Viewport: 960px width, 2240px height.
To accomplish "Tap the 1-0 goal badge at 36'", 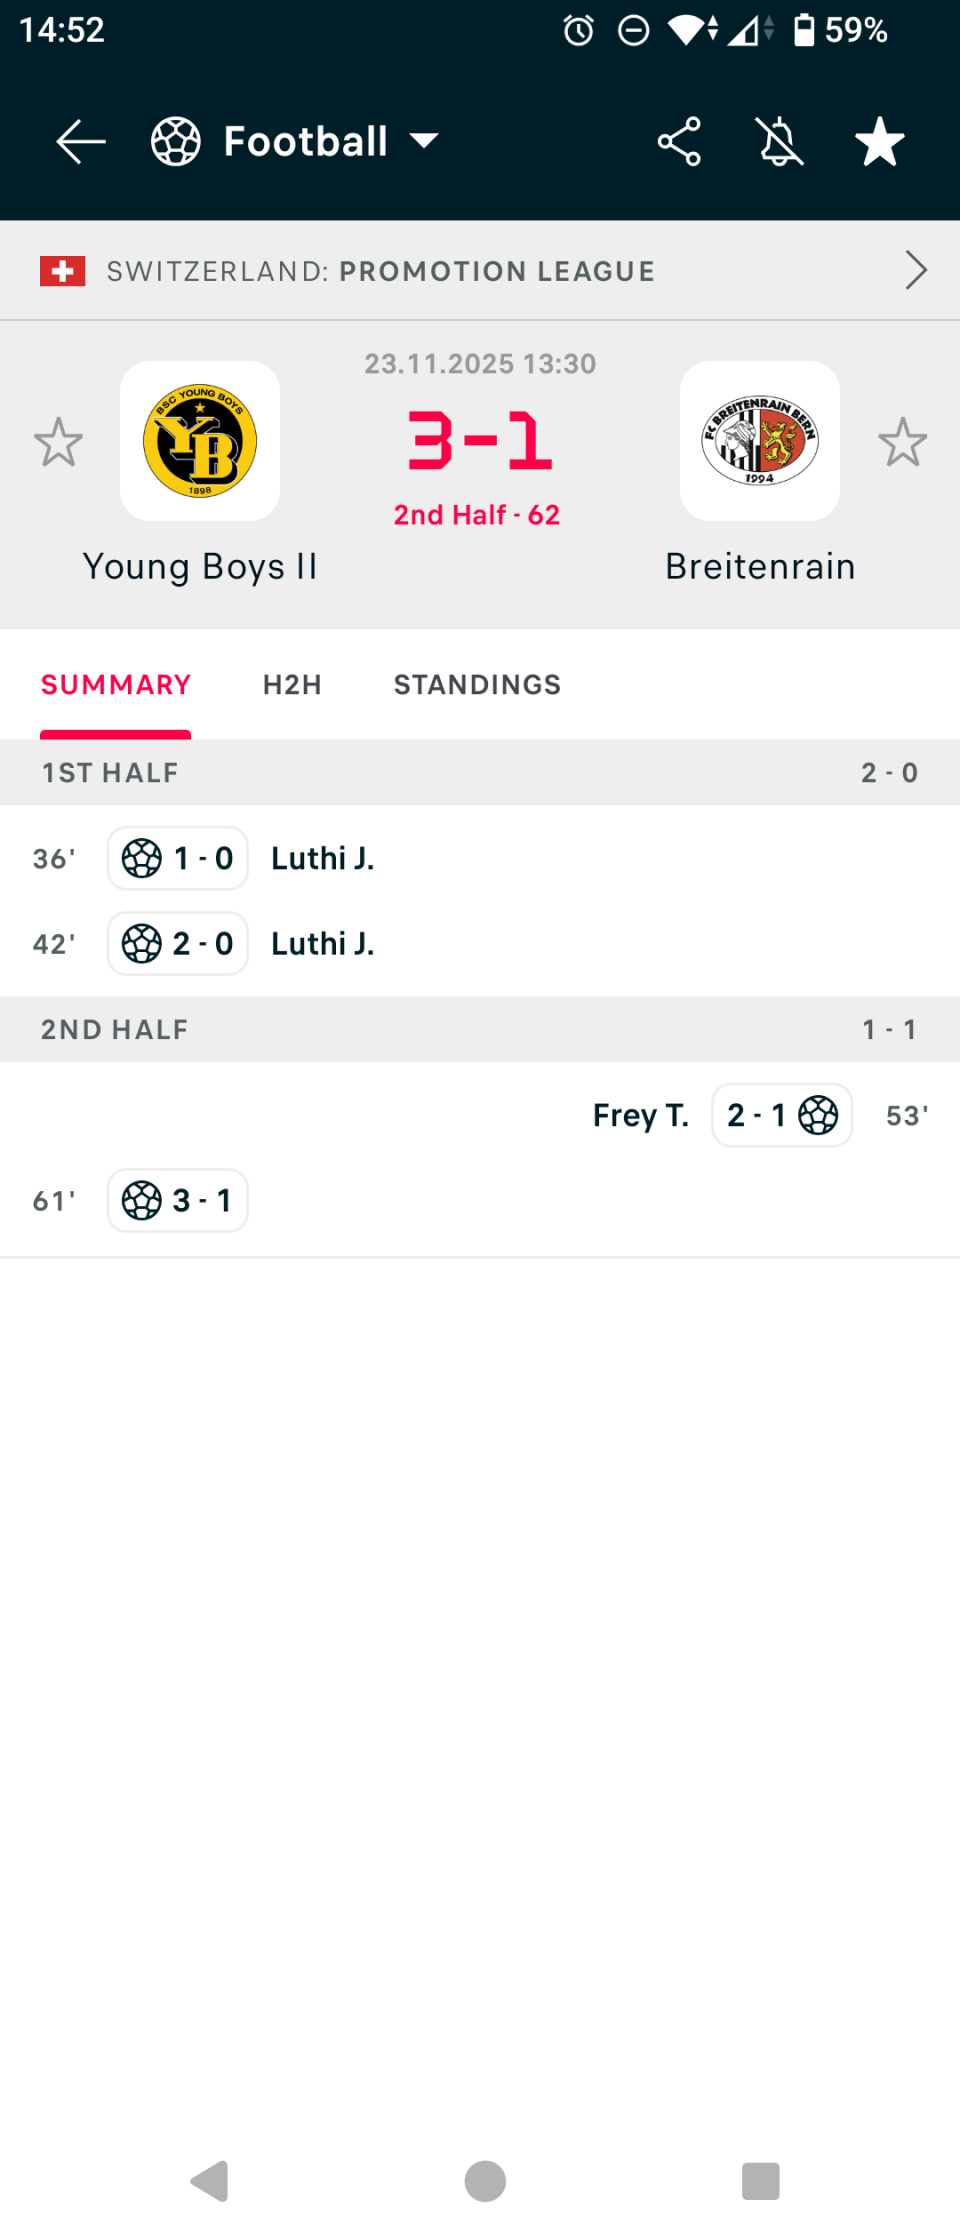I will [178, 858].
